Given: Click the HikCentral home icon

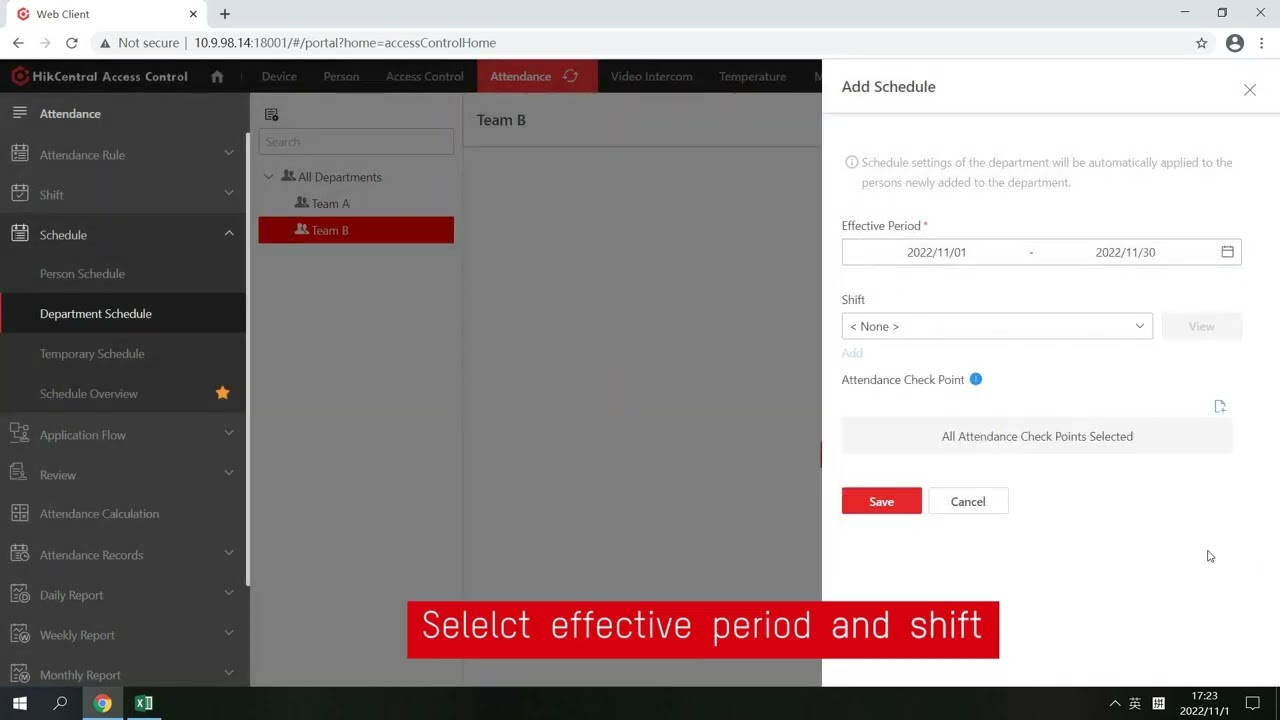Looking at the screenshot, I should pos(217,77).
